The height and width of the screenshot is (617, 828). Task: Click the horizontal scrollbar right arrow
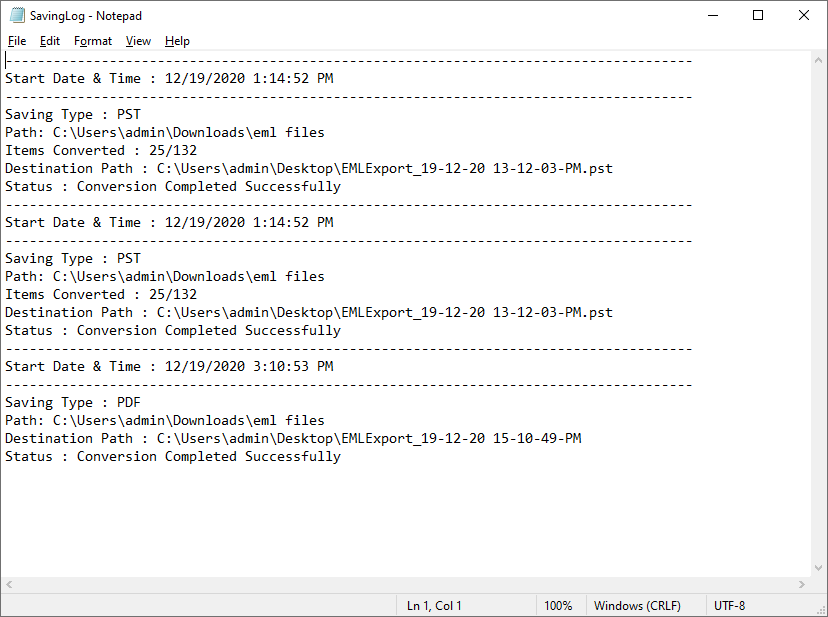tap(802, 584)
